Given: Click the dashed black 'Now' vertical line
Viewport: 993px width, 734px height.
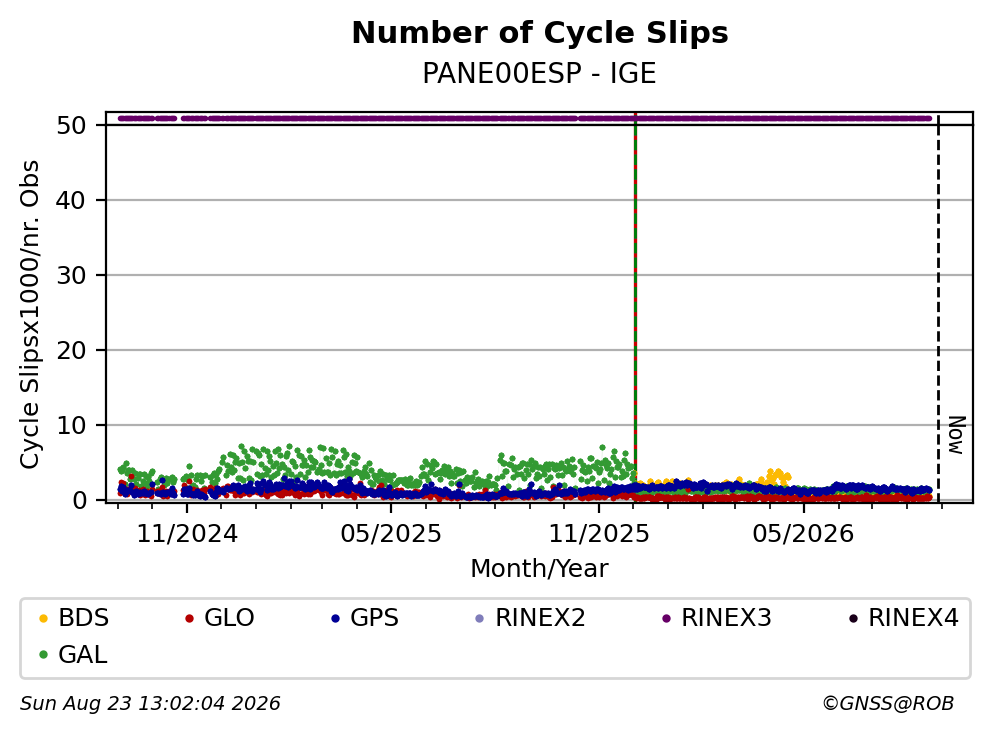Looking at the screenshot, I should pyautogui.click(x=938, y=307).
